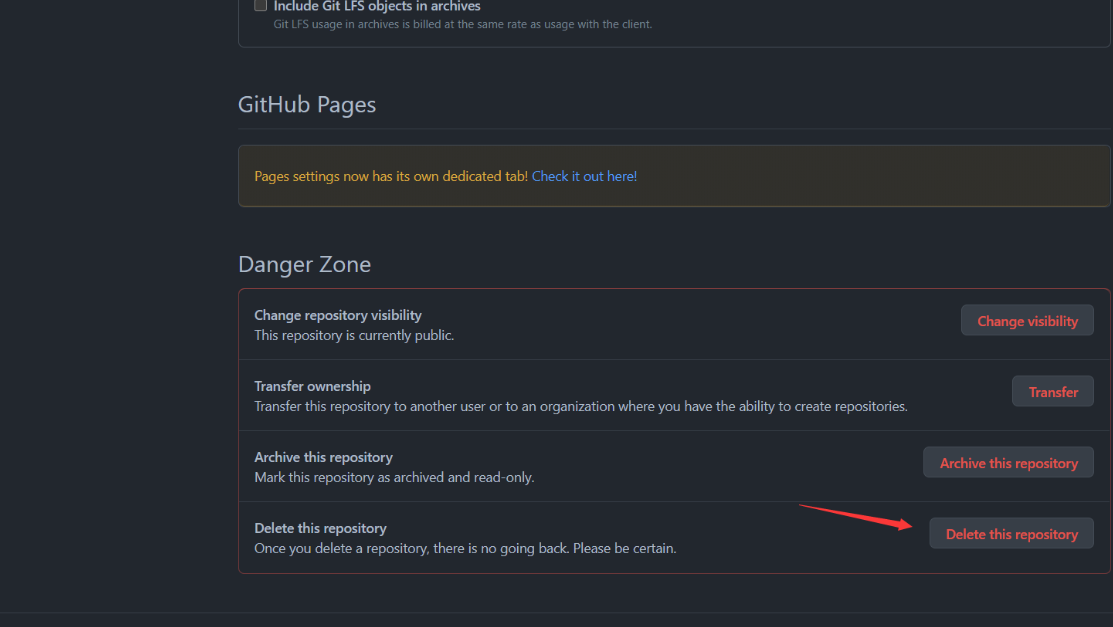
Task: Click 'Pages settings now has its own dedicated tab!' text
Action: 391,176
